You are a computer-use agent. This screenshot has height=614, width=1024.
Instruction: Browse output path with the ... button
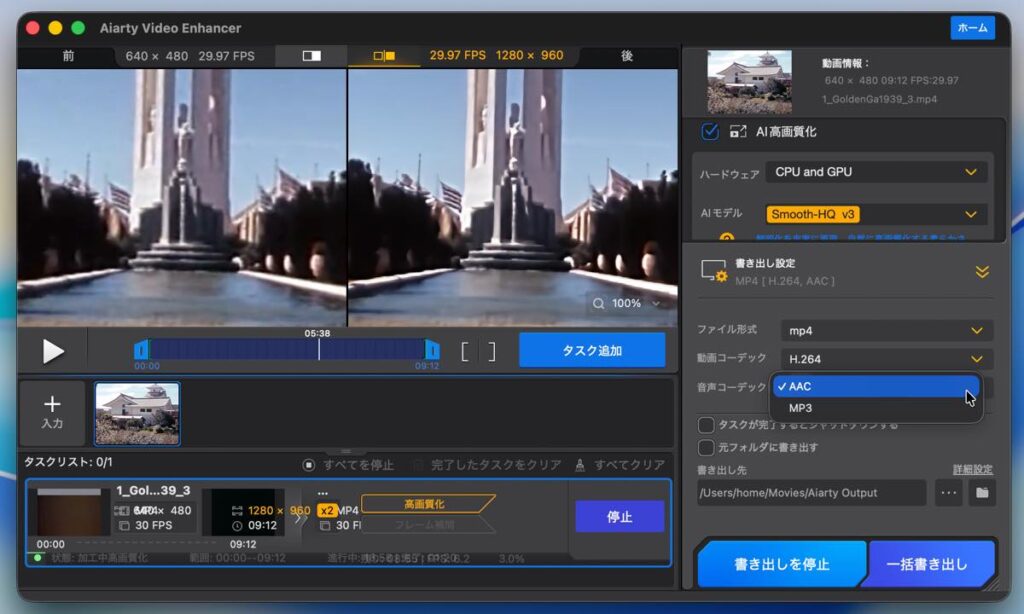tap(948, 493)
